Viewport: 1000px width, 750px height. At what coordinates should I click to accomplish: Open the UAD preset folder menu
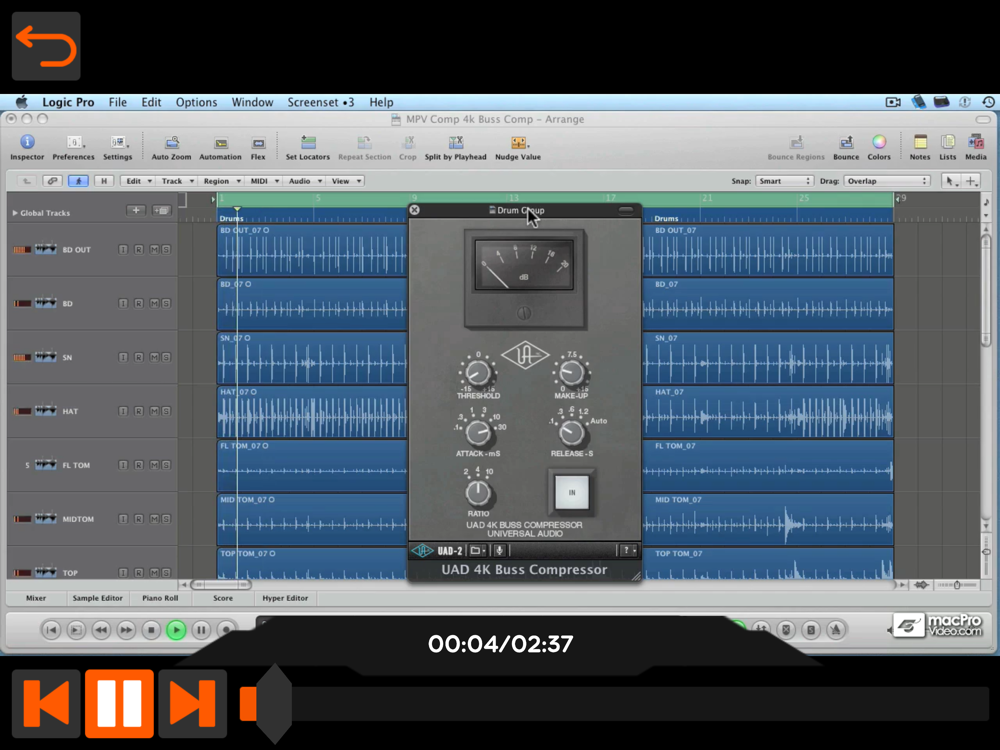(478, 550)
